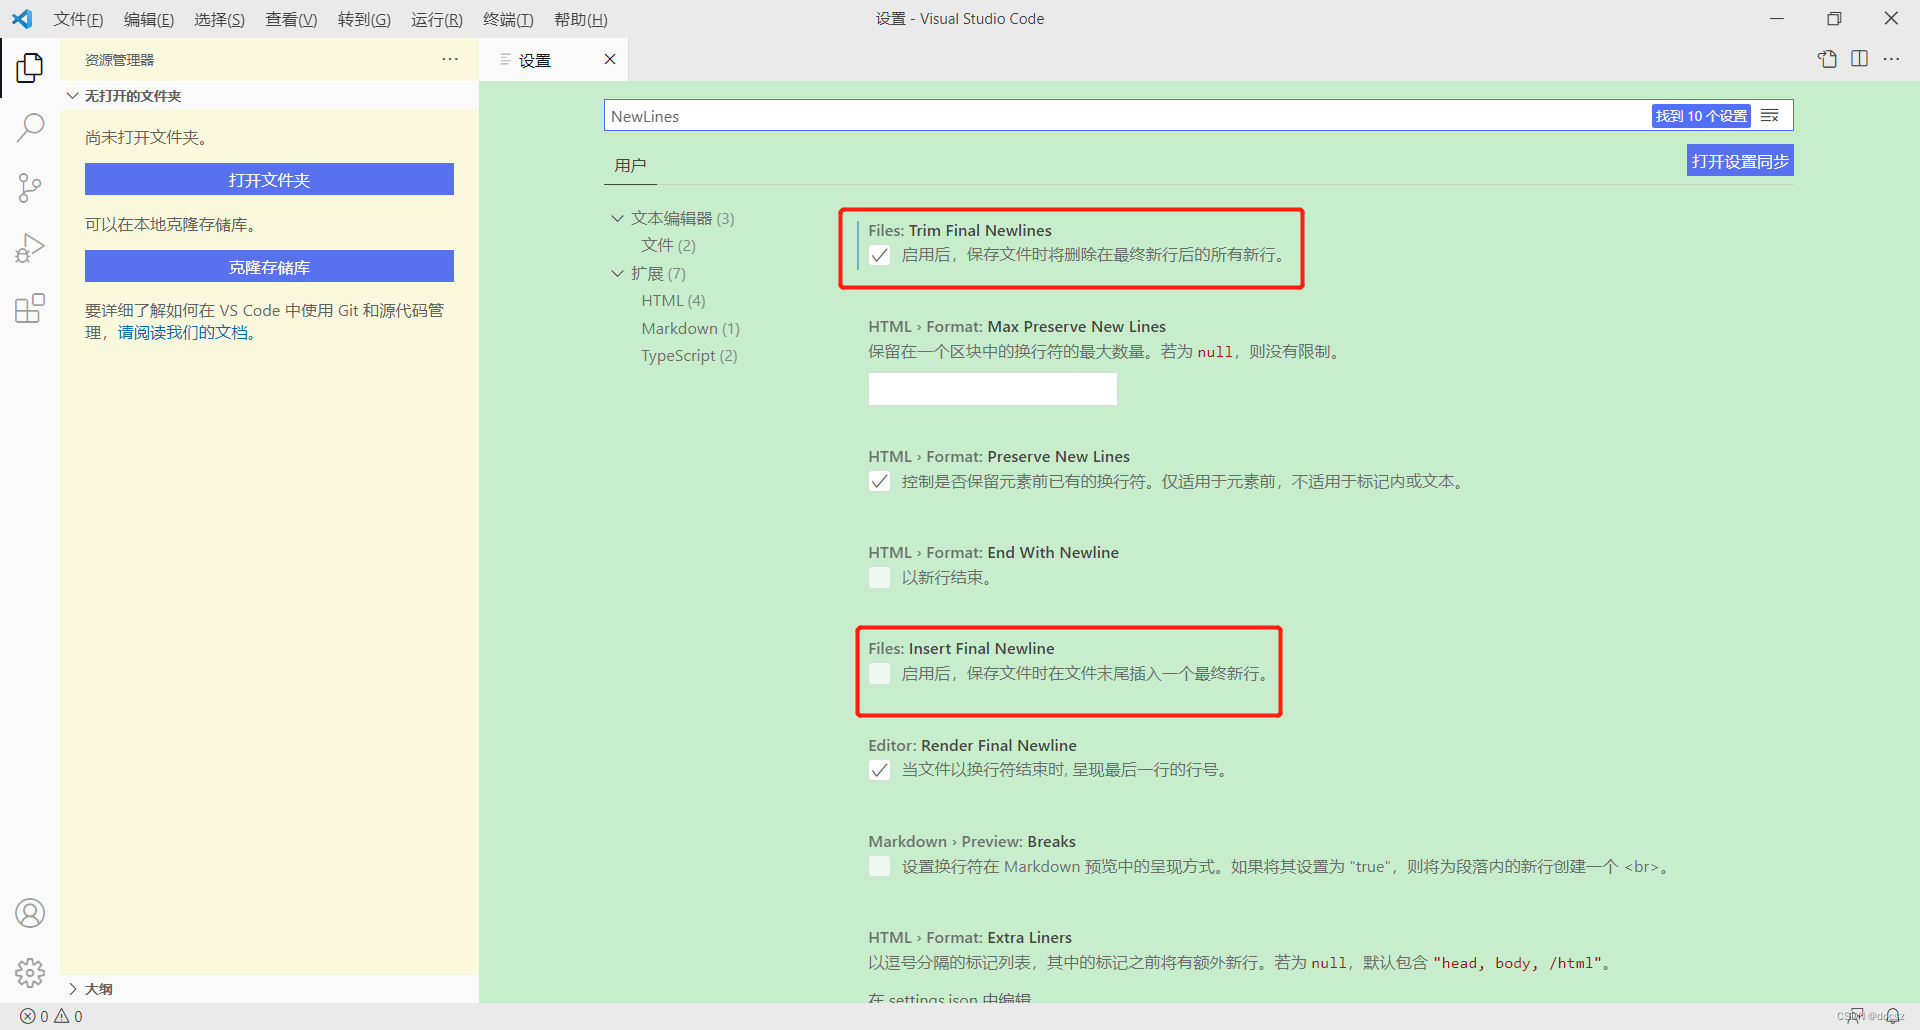Open the 查看(V) menu
1920x1030 pixels.
291,19
